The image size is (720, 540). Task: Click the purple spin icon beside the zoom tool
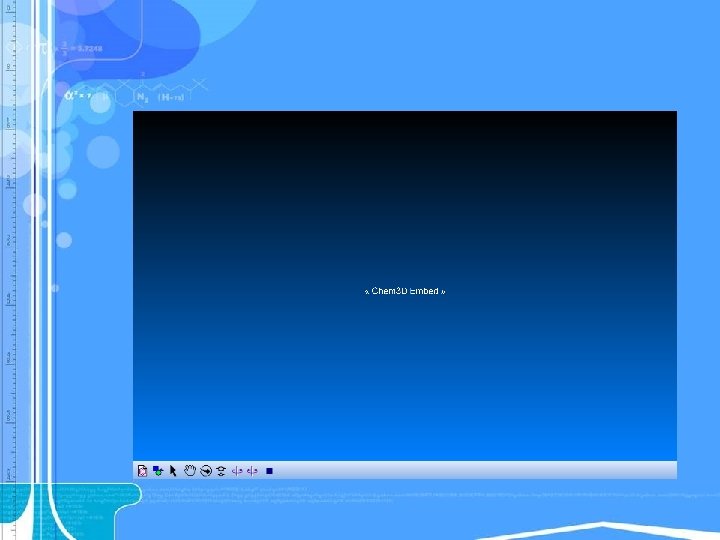click(x=237, y=471)
